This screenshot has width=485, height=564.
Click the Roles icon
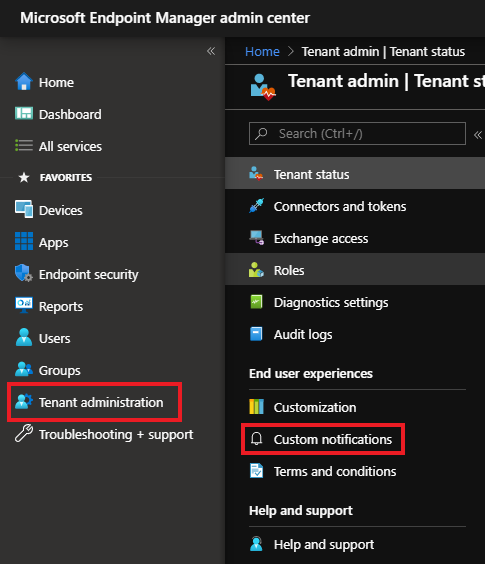coord(256,270)
